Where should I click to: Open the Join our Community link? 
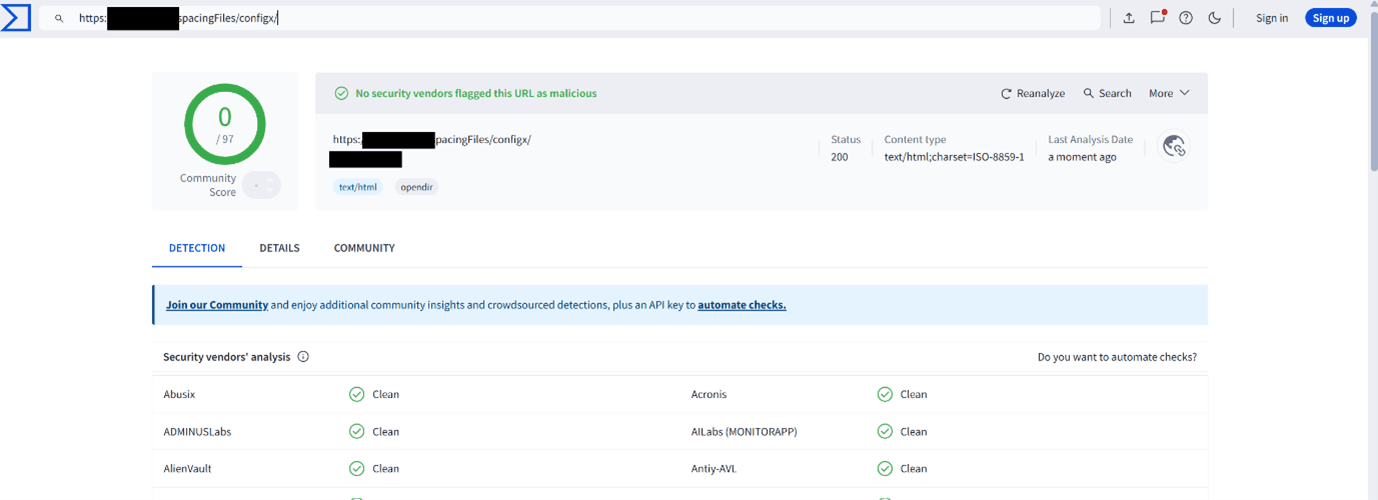pos(217,305)
